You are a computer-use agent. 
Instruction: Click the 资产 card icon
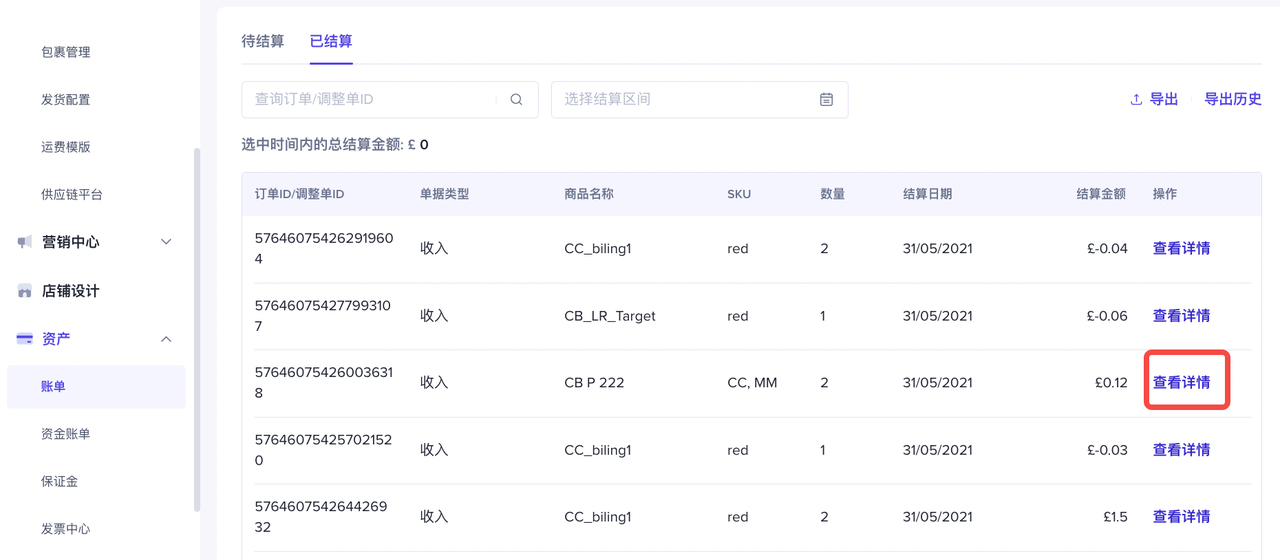(x=25, y=339)
